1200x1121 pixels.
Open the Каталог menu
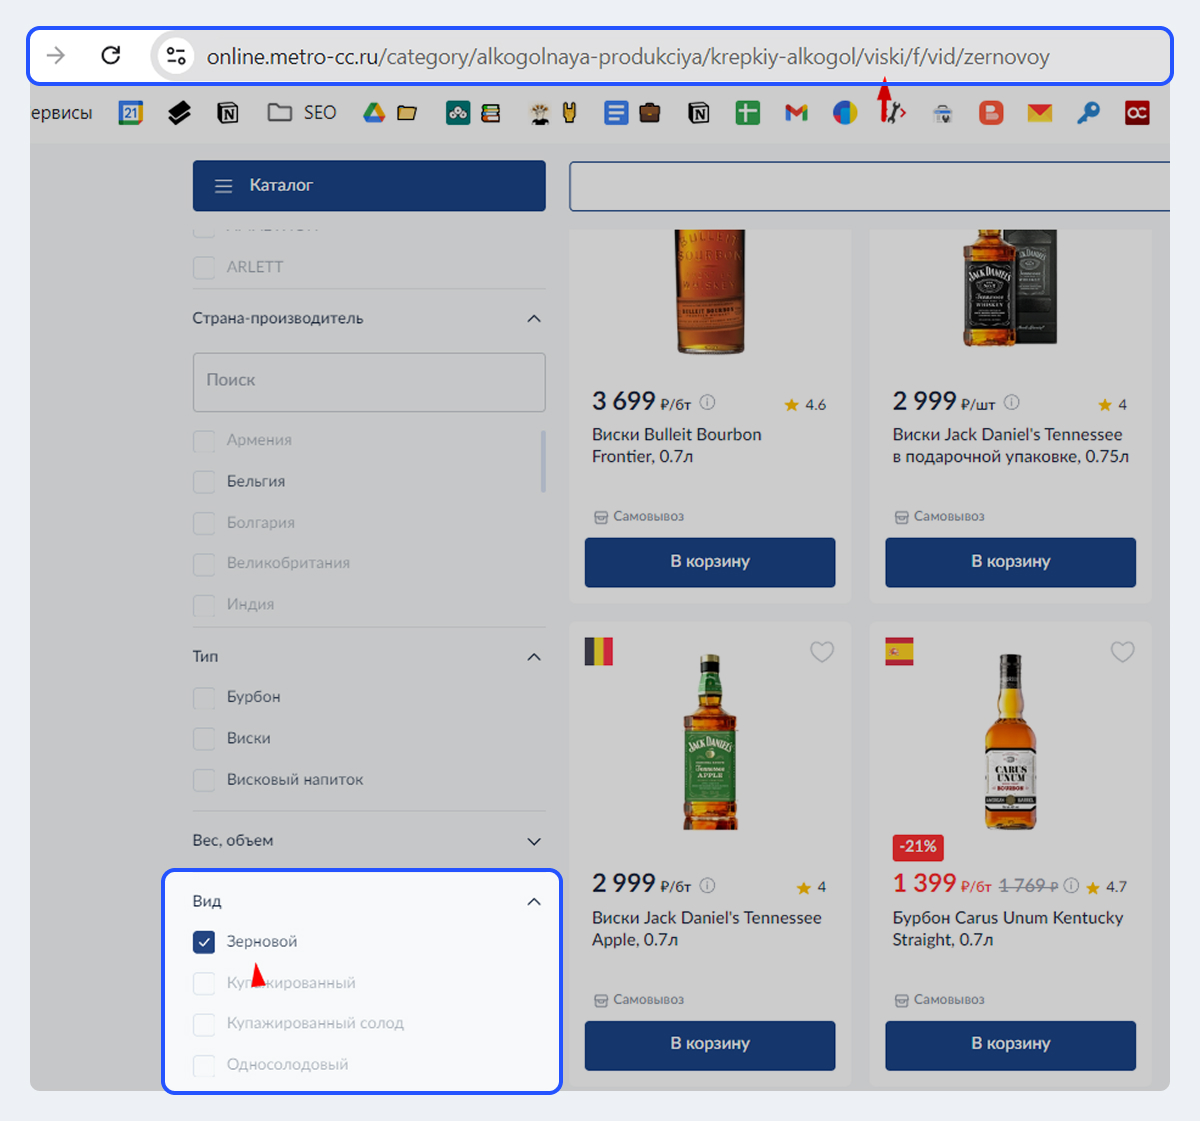click(x=369, y=186)
